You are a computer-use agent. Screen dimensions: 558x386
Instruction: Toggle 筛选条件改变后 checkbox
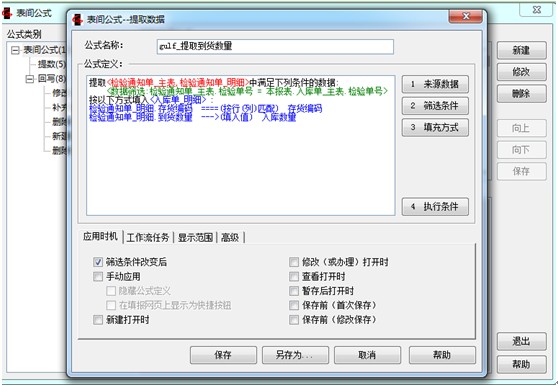pos(98,262)
